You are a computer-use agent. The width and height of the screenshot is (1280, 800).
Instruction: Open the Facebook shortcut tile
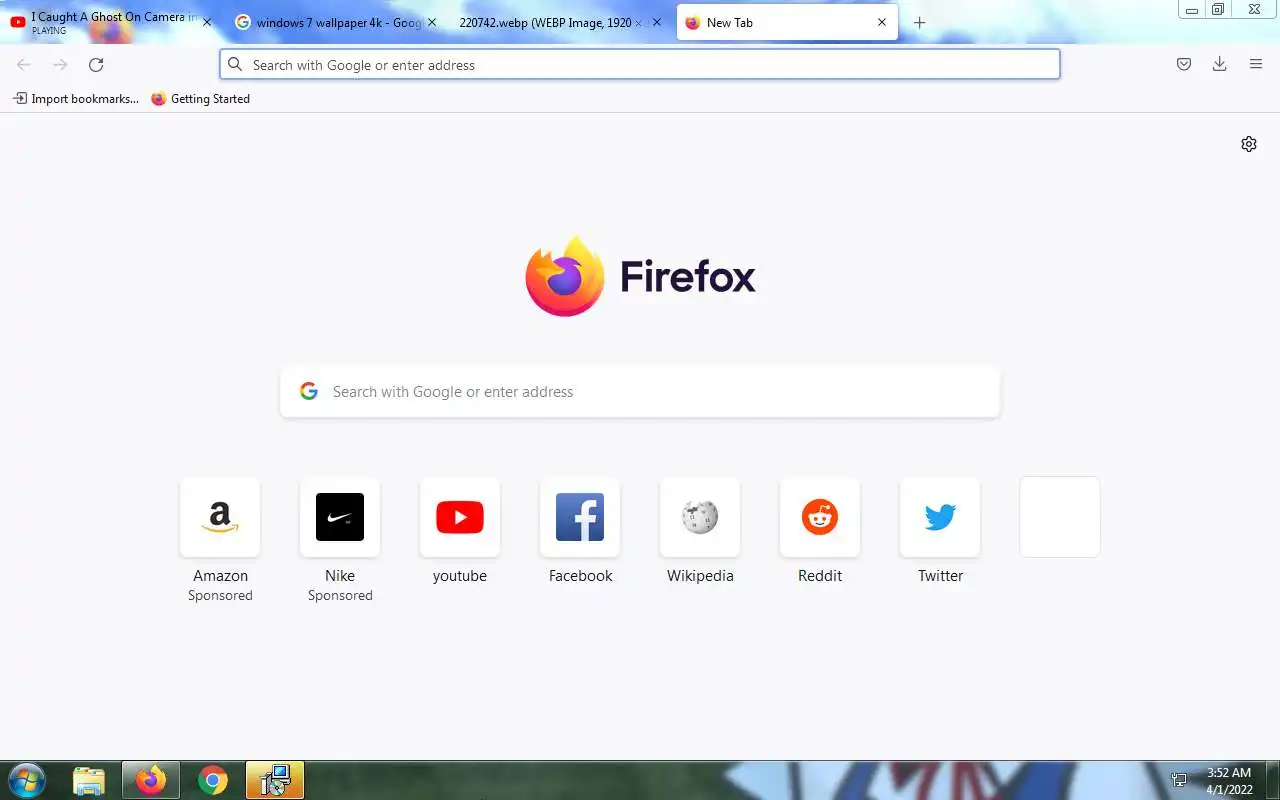tap(580, 517)
